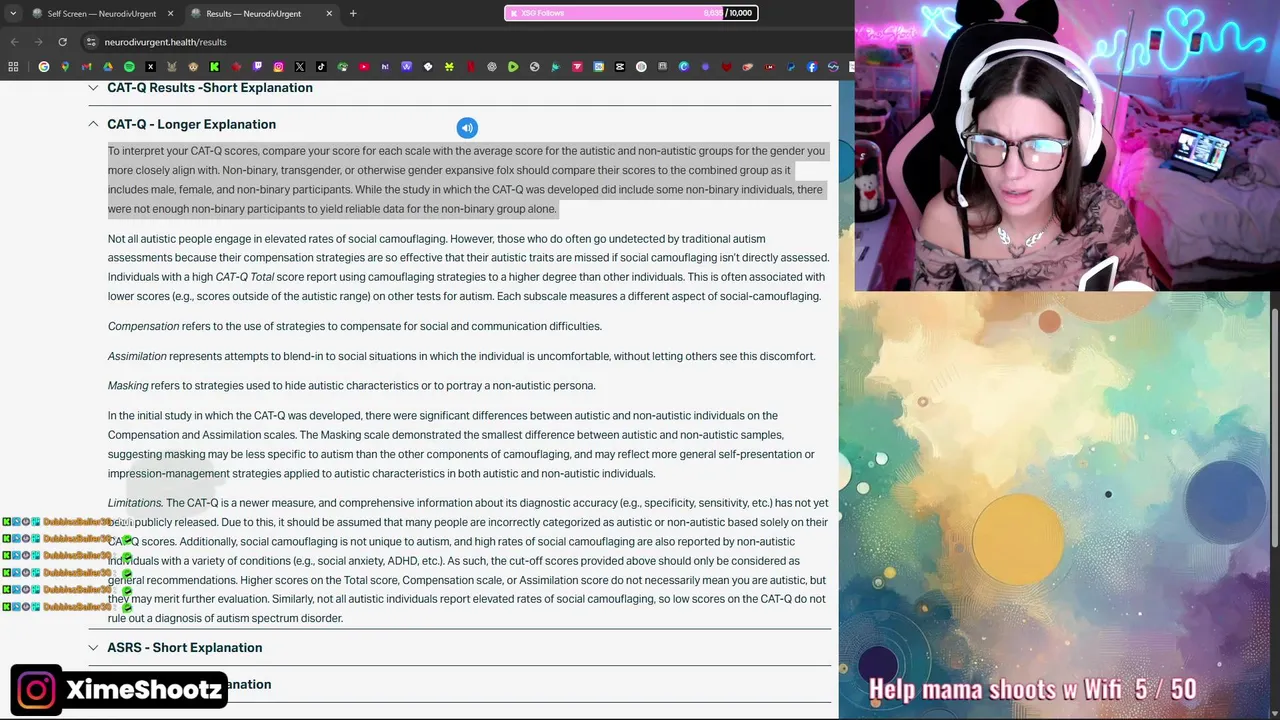Open the PayPal bookmark
The image size is (1280, 720).
[x=790, y=67]
